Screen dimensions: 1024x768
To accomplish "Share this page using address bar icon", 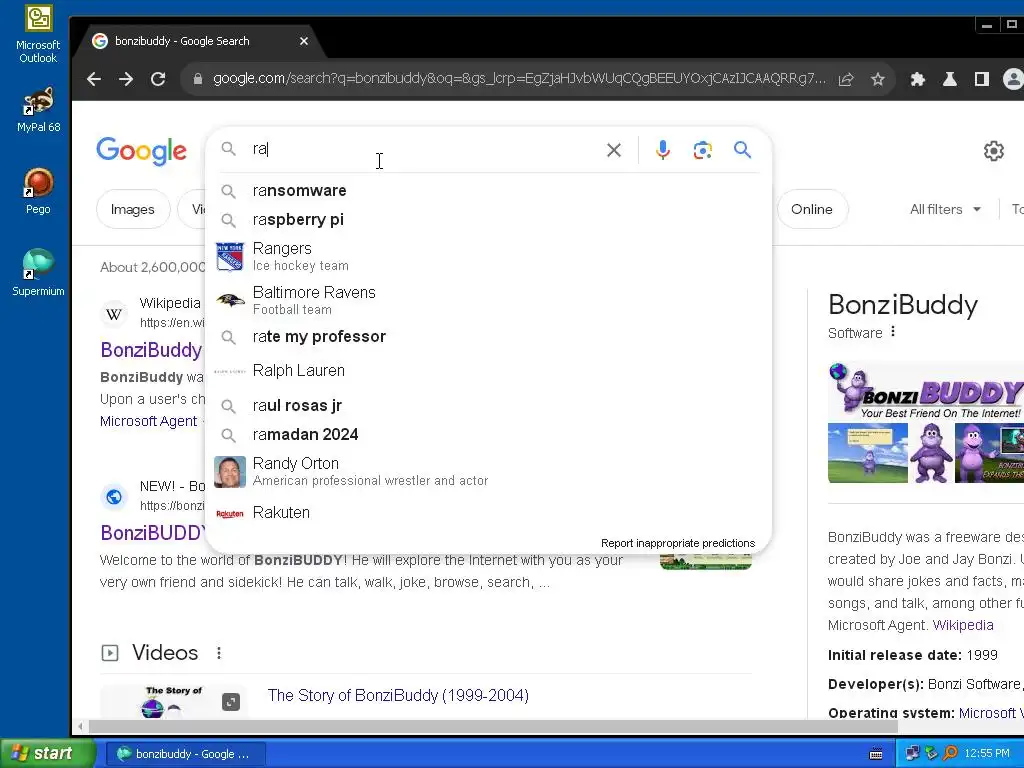I will [846, 79].
